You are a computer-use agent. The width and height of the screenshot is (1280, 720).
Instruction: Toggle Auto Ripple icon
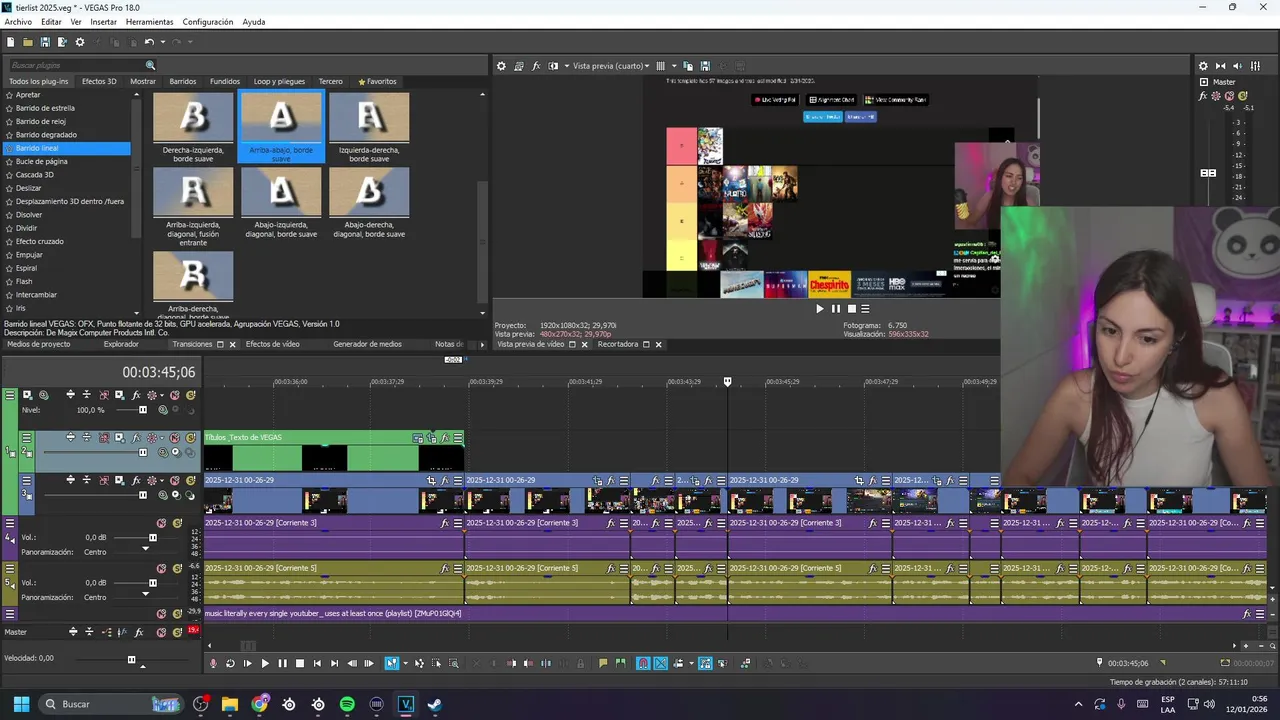678,663
